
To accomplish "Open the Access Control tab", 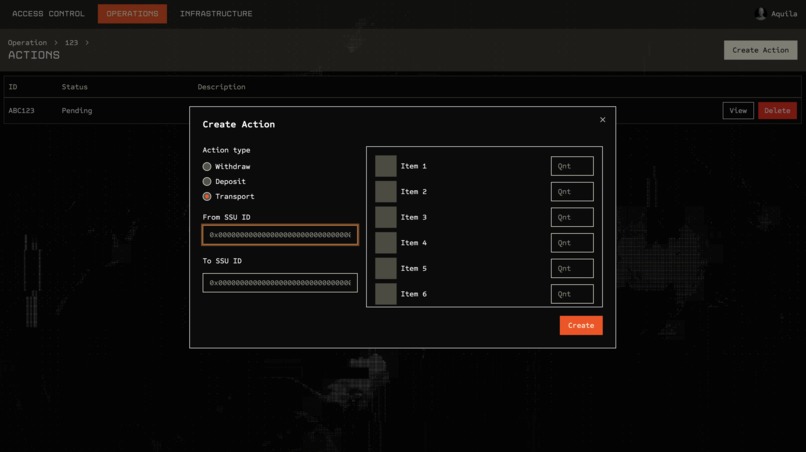I will point(48,14).
